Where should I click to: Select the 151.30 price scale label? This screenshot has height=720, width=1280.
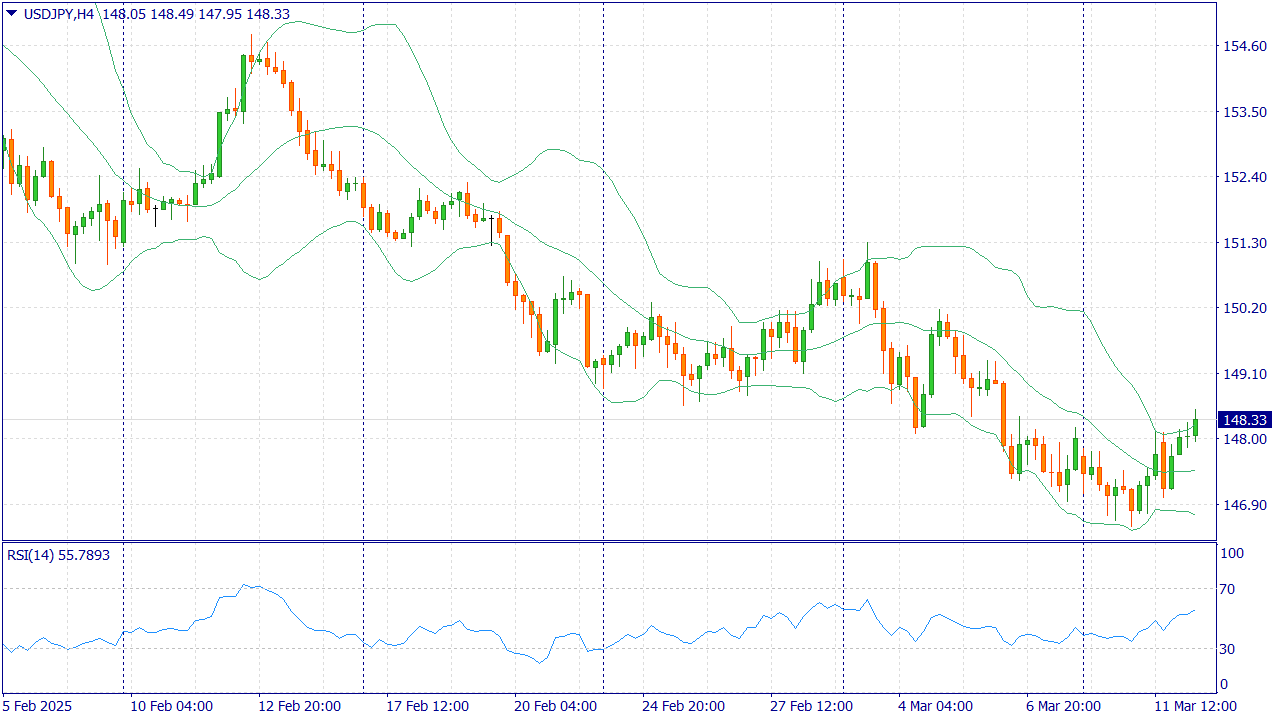(x=1245, y=243)
